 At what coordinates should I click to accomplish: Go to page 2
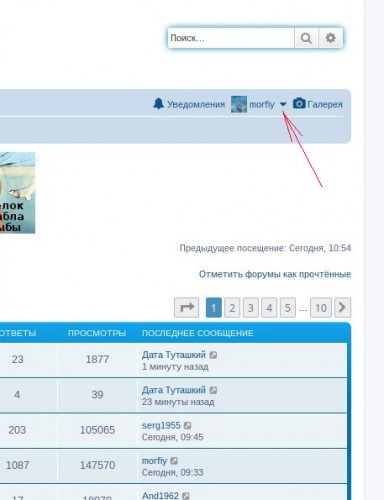tap(232, 307)
